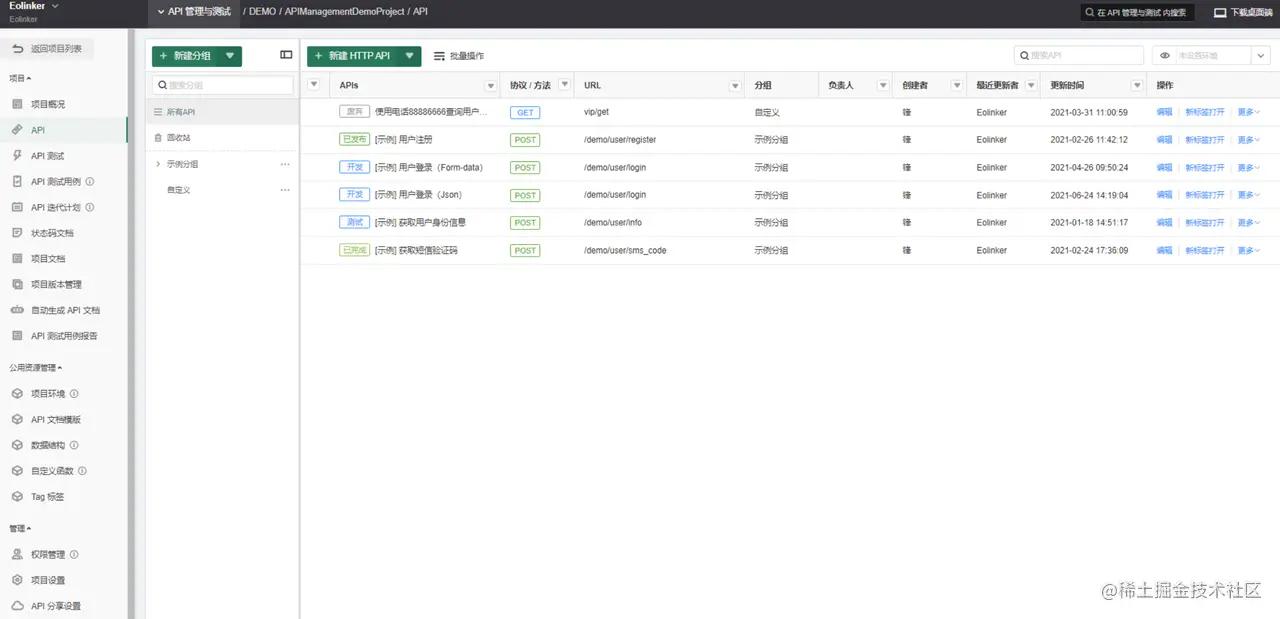Click 编辑 for /demo/user/sms_code row

pos(1165,251)
